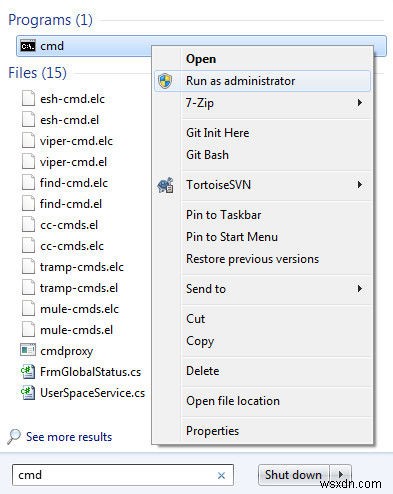The width and height of the screenshot is (393, 494).
Task: Choose Open file location
Action: [x=233, y=401]
